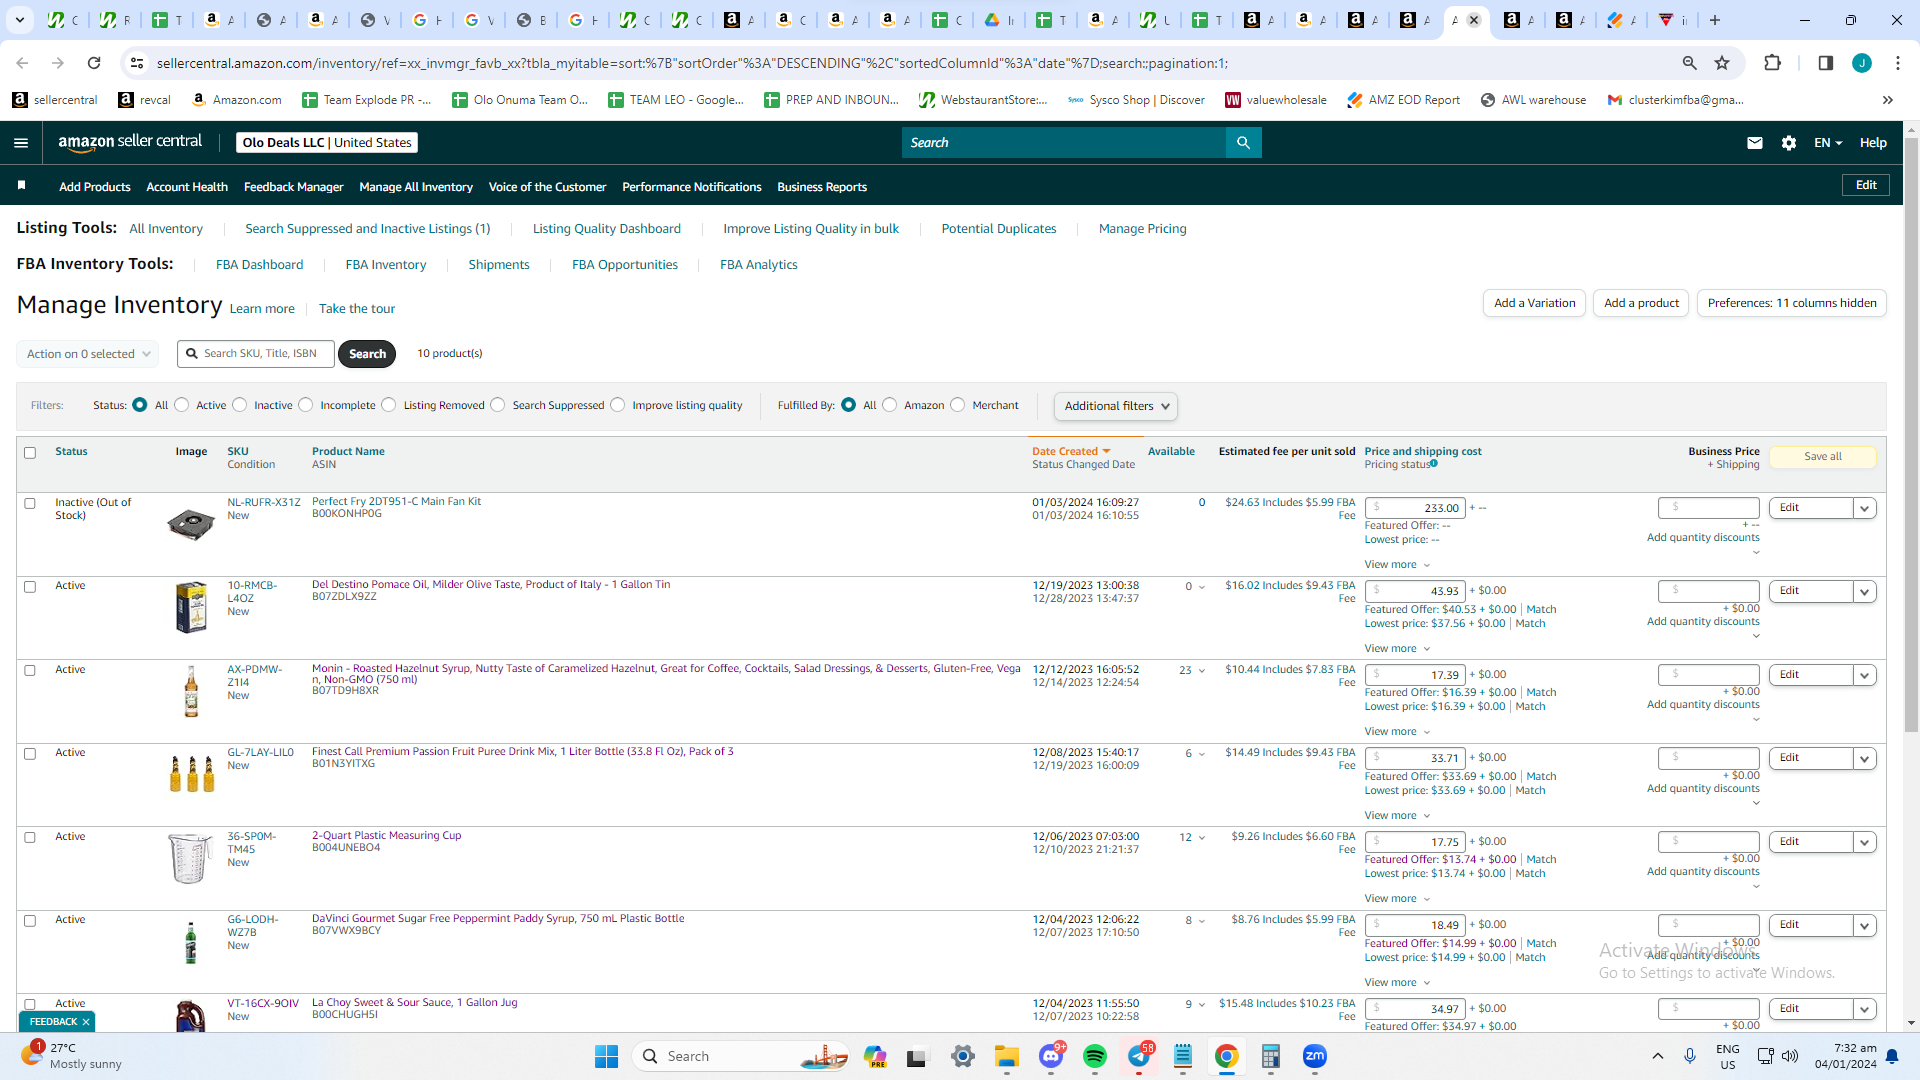
Task: Open Telegram from the taskbar
Action: click(x=1139, y=1056)
